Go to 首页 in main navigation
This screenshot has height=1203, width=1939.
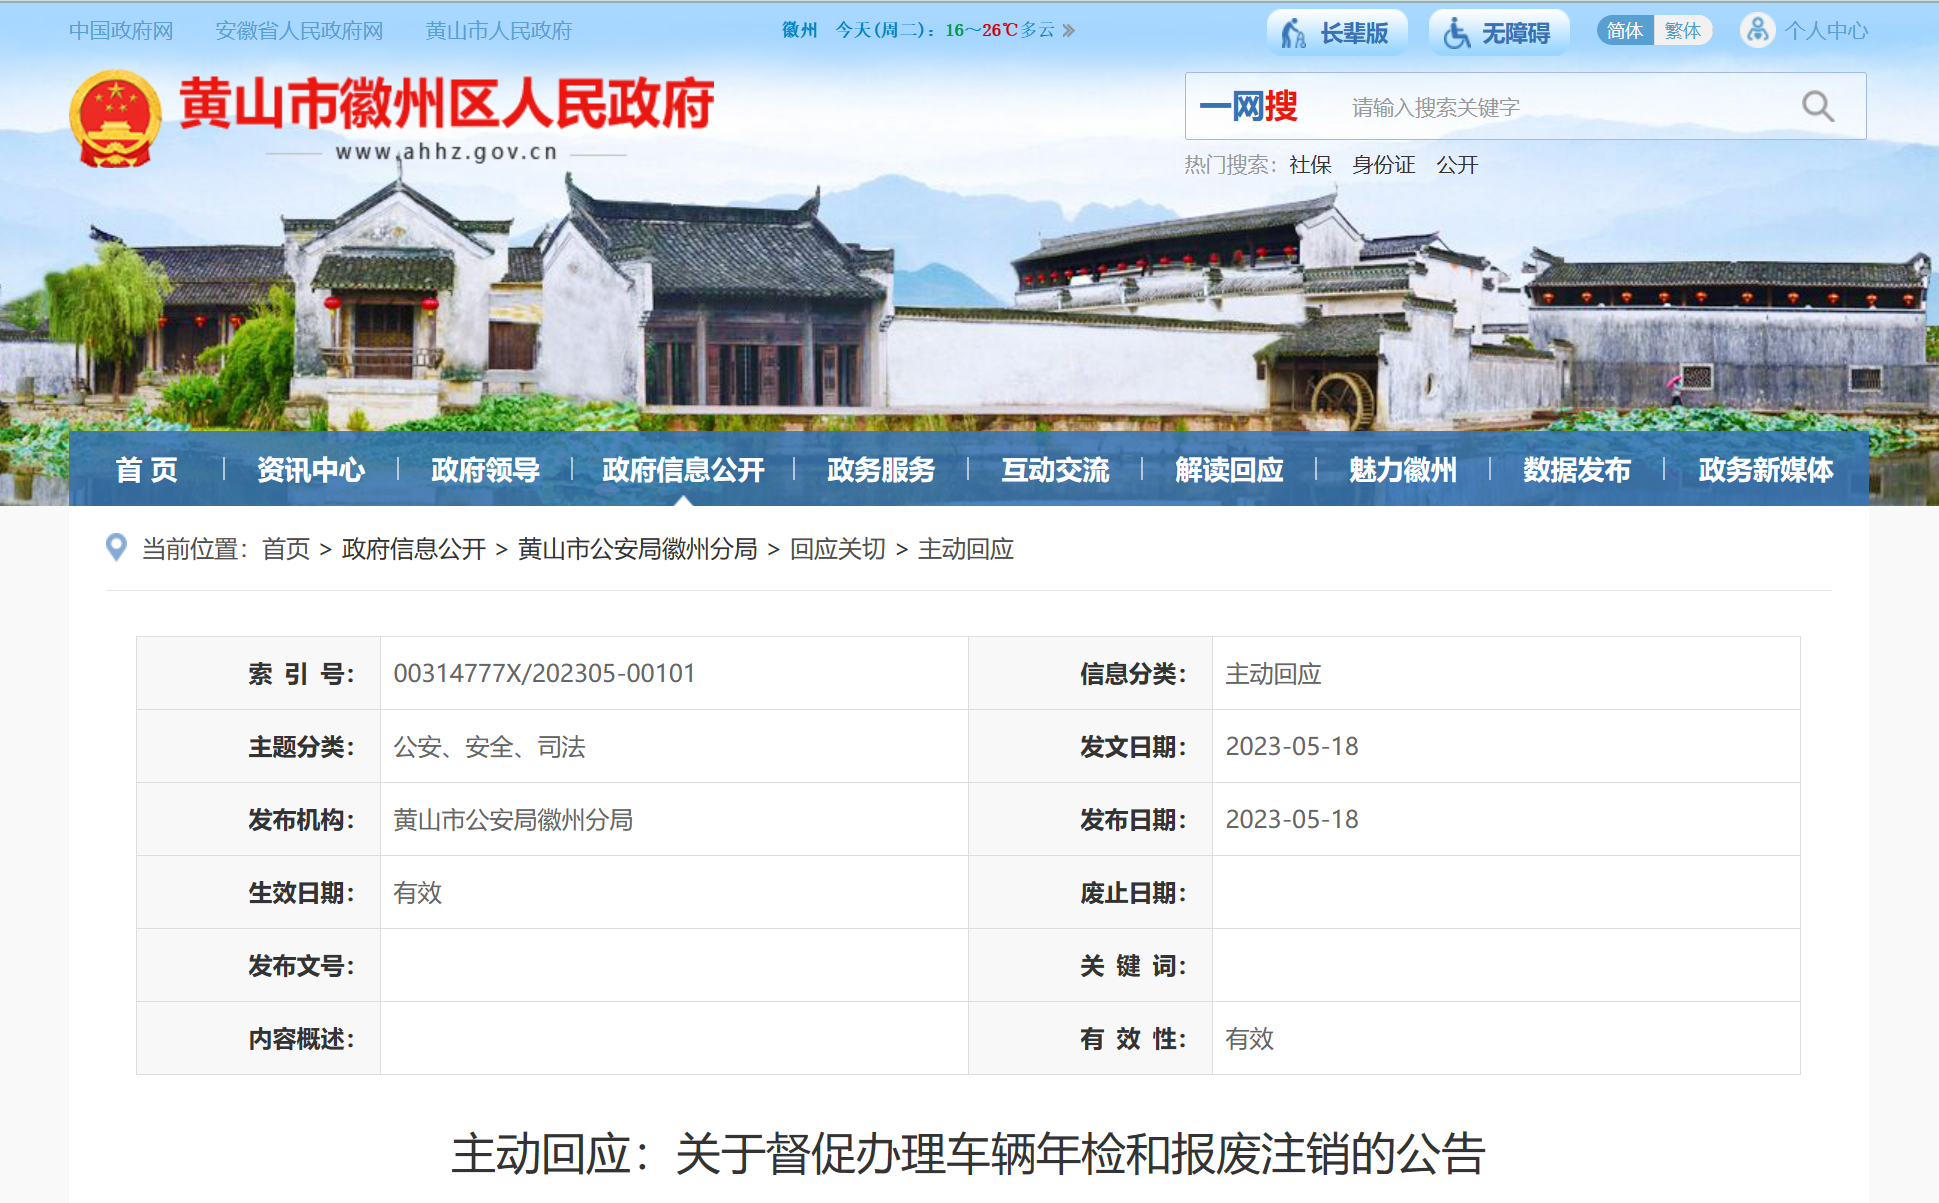point(147,469)
